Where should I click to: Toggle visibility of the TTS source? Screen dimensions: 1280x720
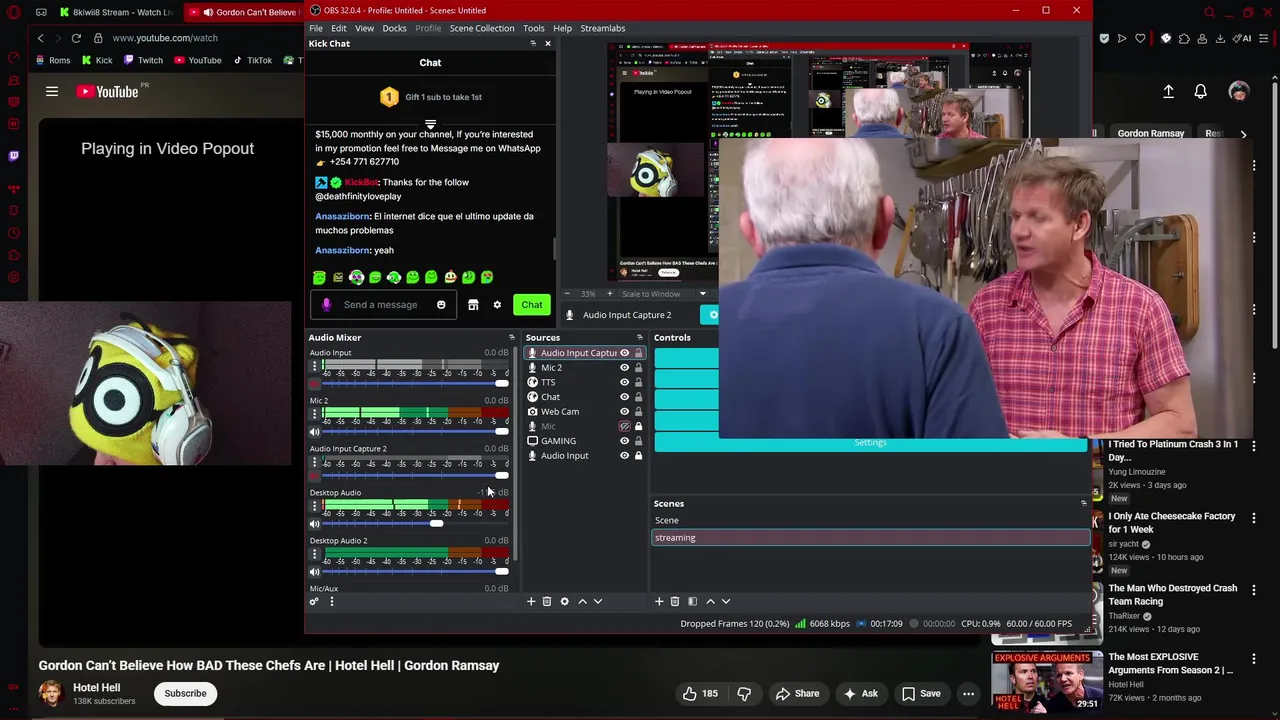pos(624,382)
